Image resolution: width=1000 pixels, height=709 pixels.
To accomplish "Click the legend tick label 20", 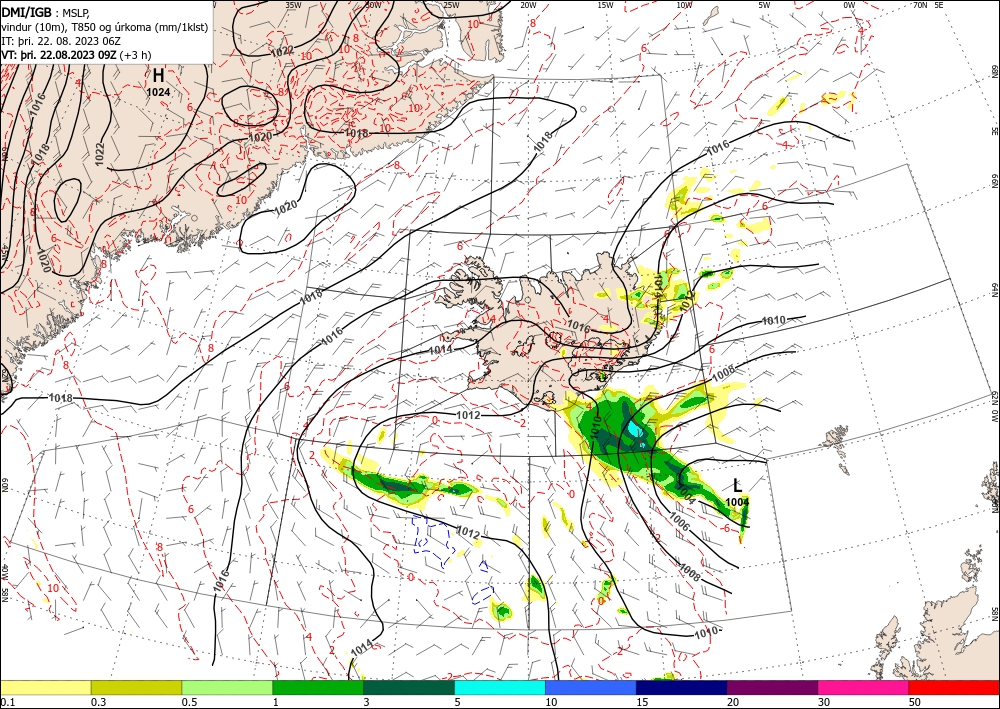I will coord(733,702).
